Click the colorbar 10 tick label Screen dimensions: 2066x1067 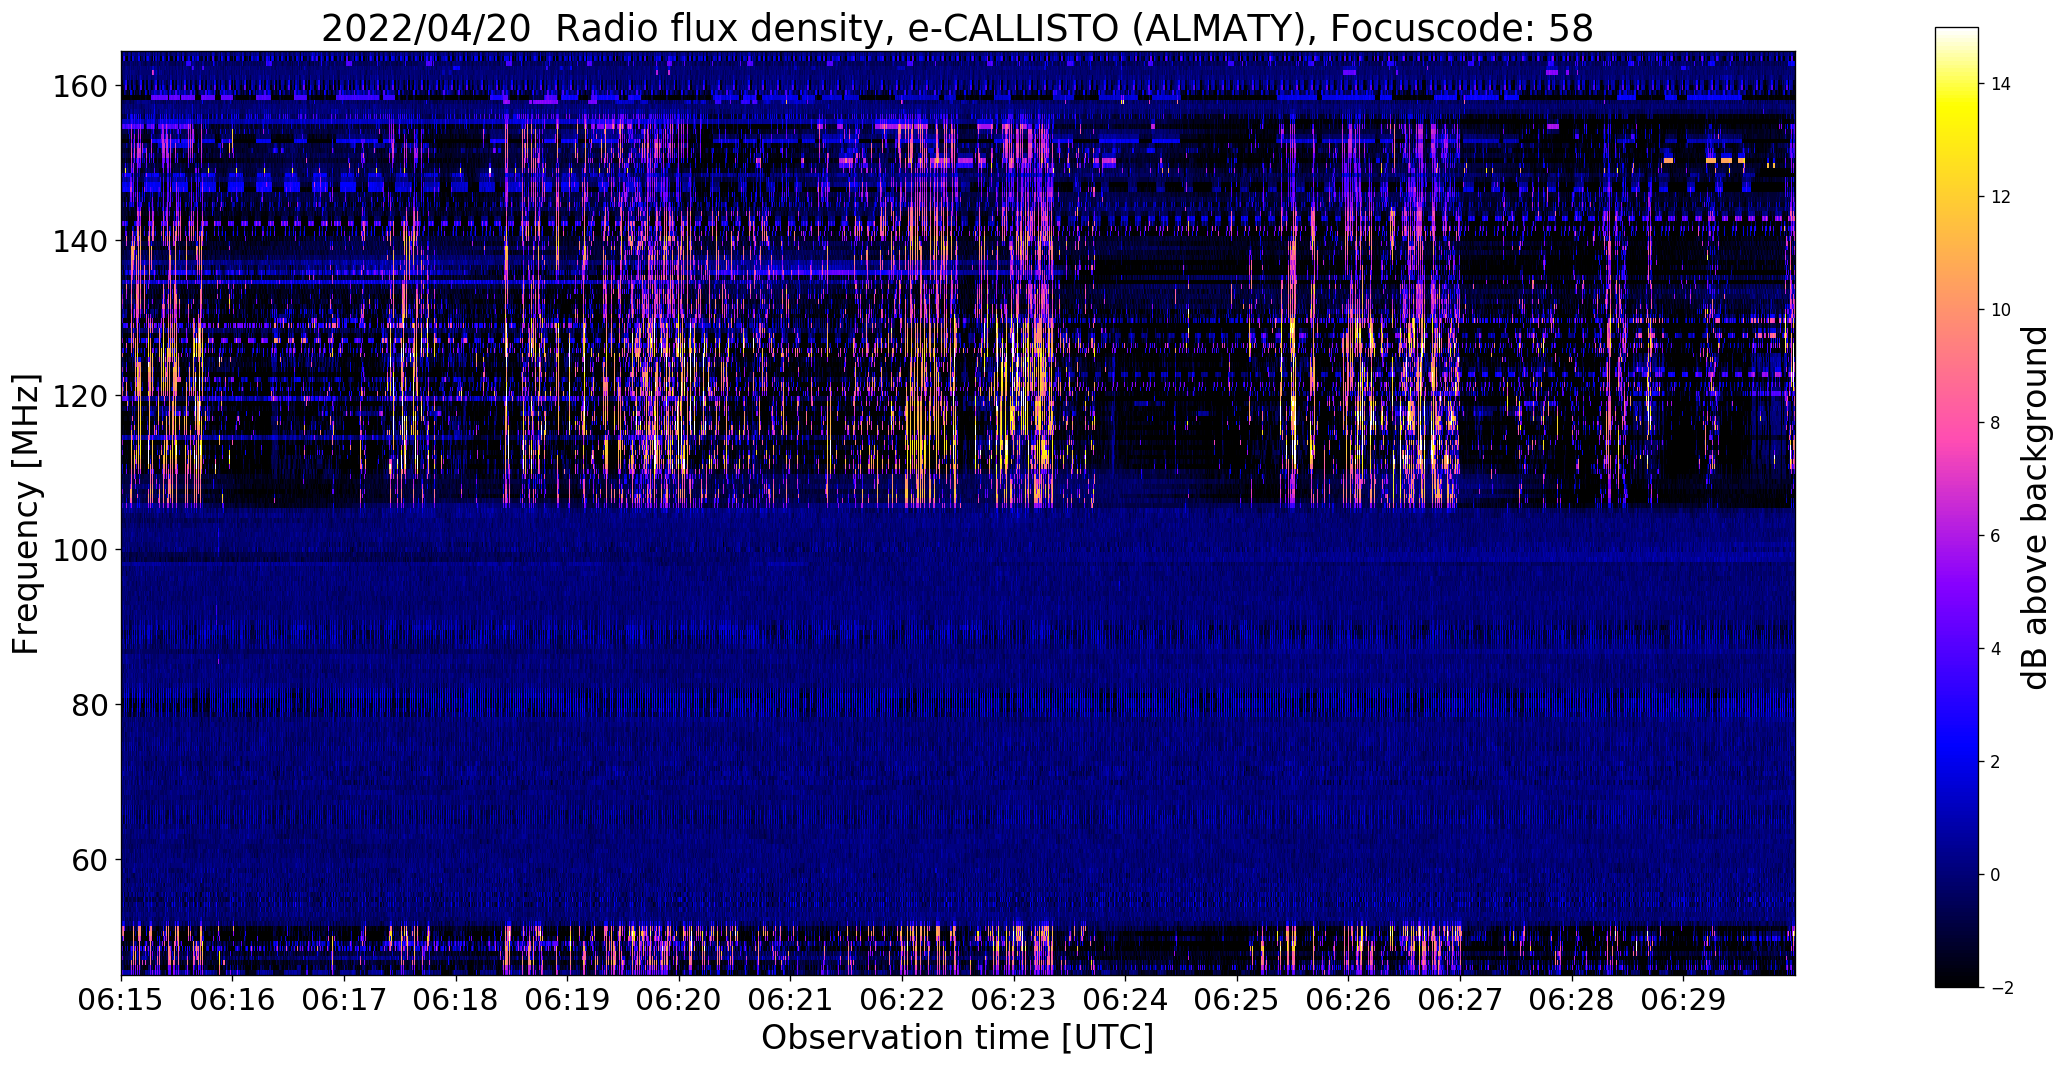click(x=2001, y=310)
